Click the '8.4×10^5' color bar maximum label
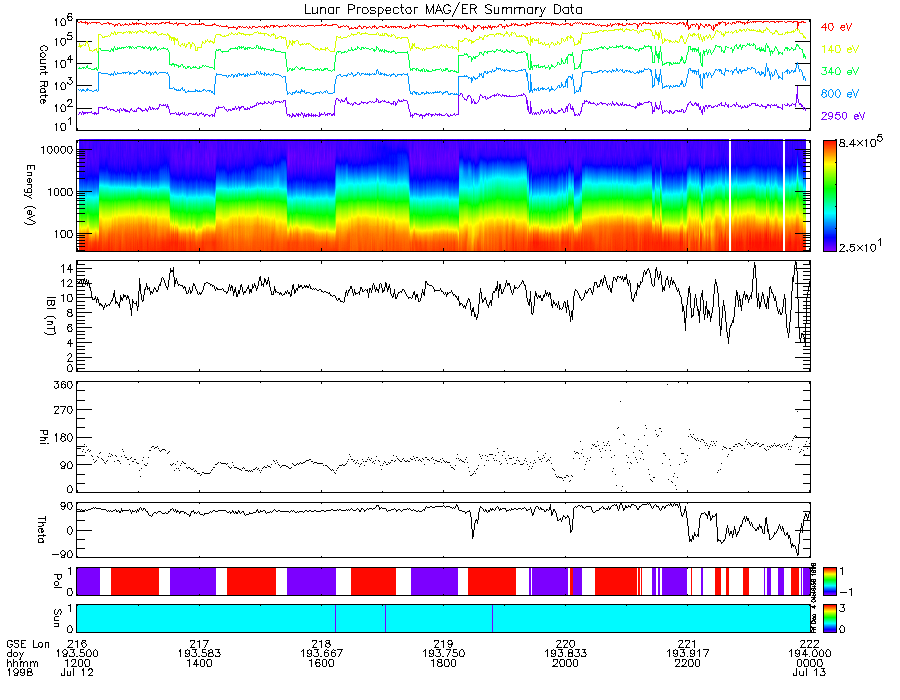The image size is (900, 700). pyautogui.click(x=860, y=142)
